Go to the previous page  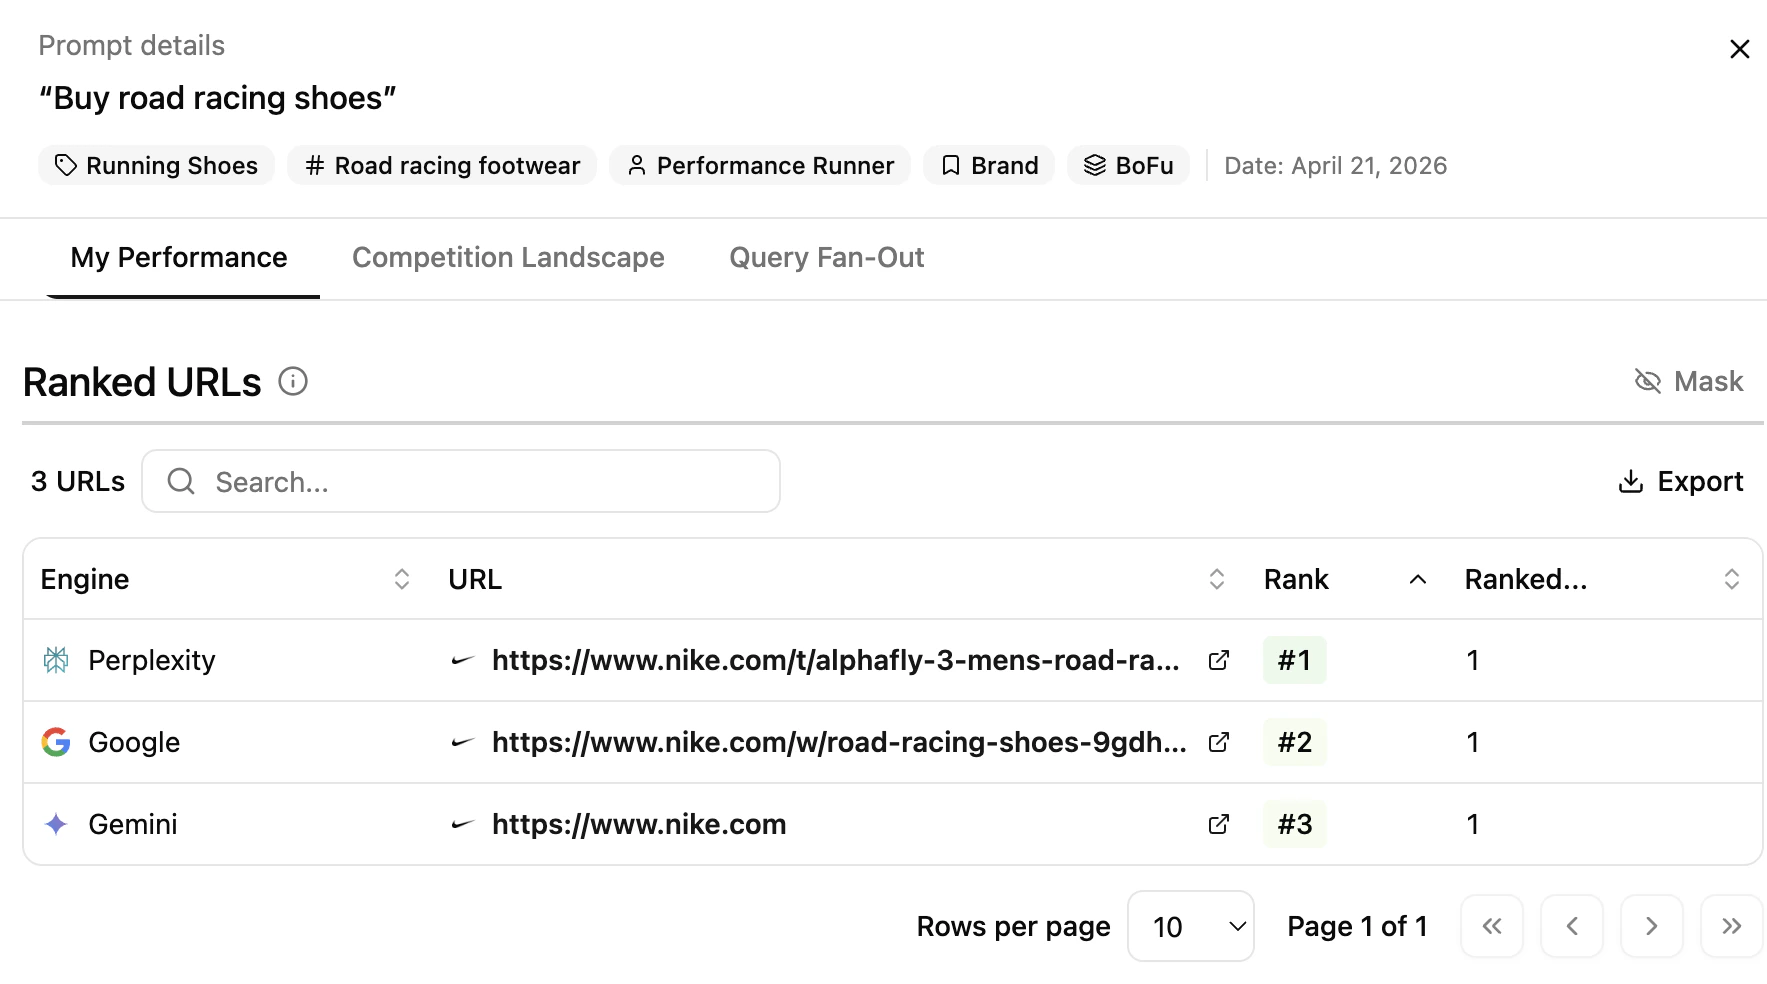click(x=1572, y=926)
